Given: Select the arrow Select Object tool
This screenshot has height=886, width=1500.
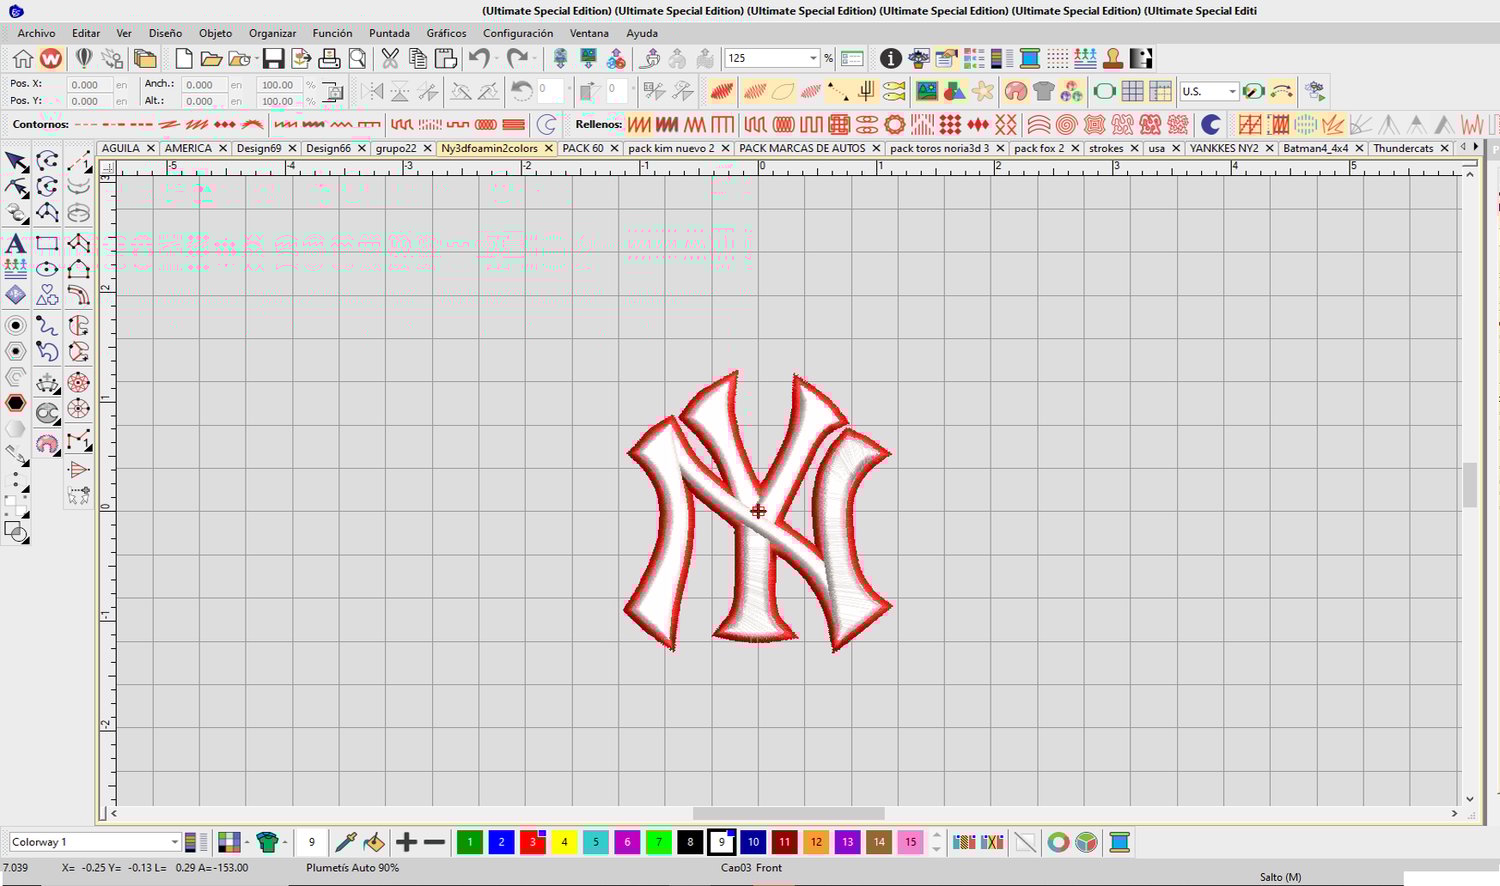Looking at the screenshot, I should pyautogui.click(x=16, y=161).
